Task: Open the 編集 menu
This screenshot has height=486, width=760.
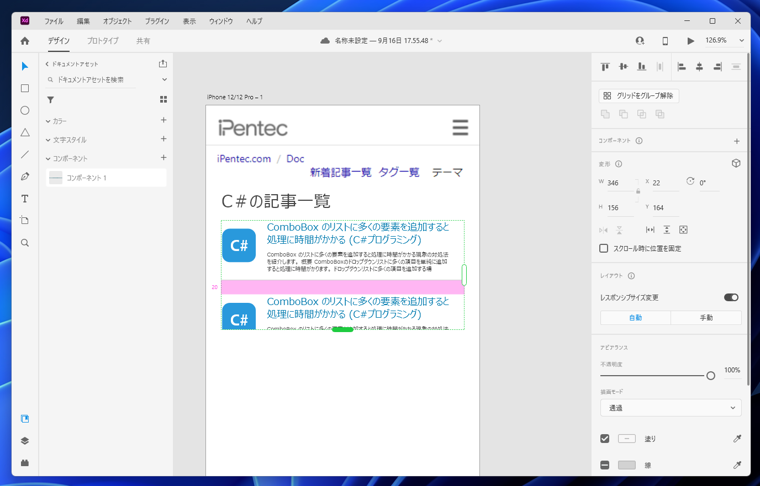Action: click(x=83, y=21)
